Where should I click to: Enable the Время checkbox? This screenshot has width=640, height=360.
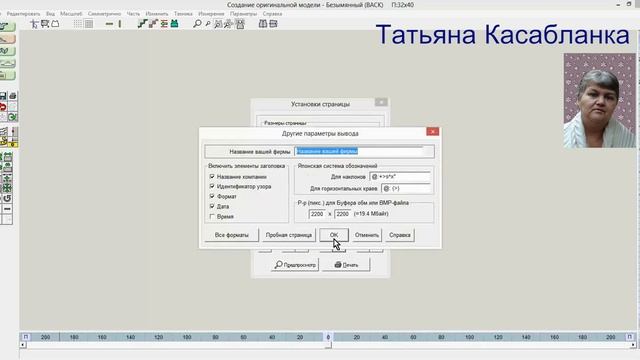pyautogui.click(x=212, y=216)
